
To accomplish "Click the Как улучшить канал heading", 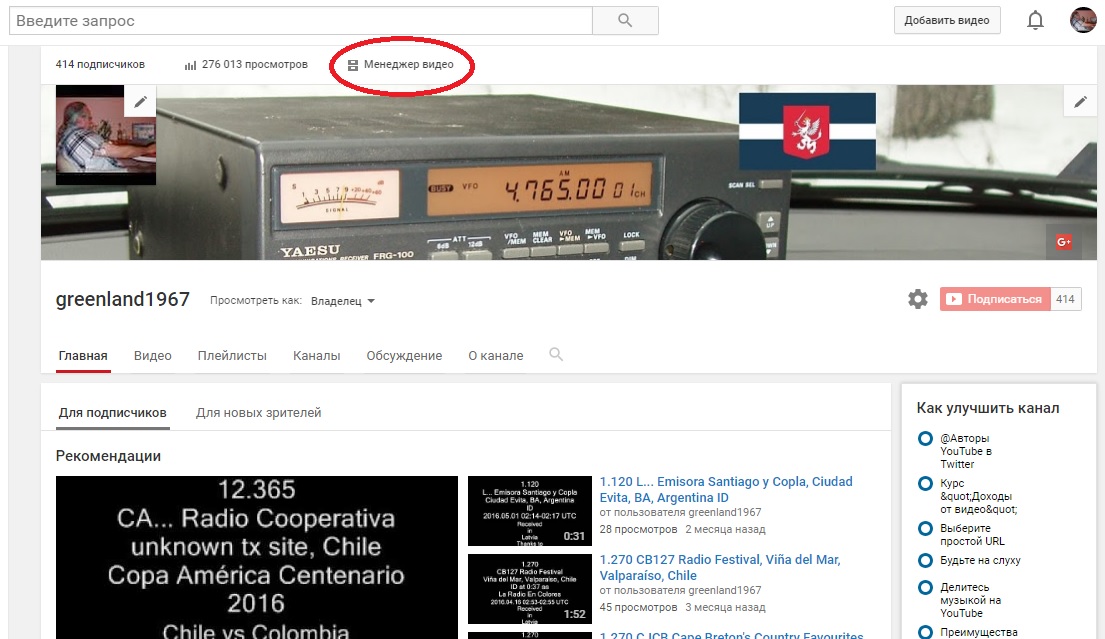I will (x=987, y=408).
